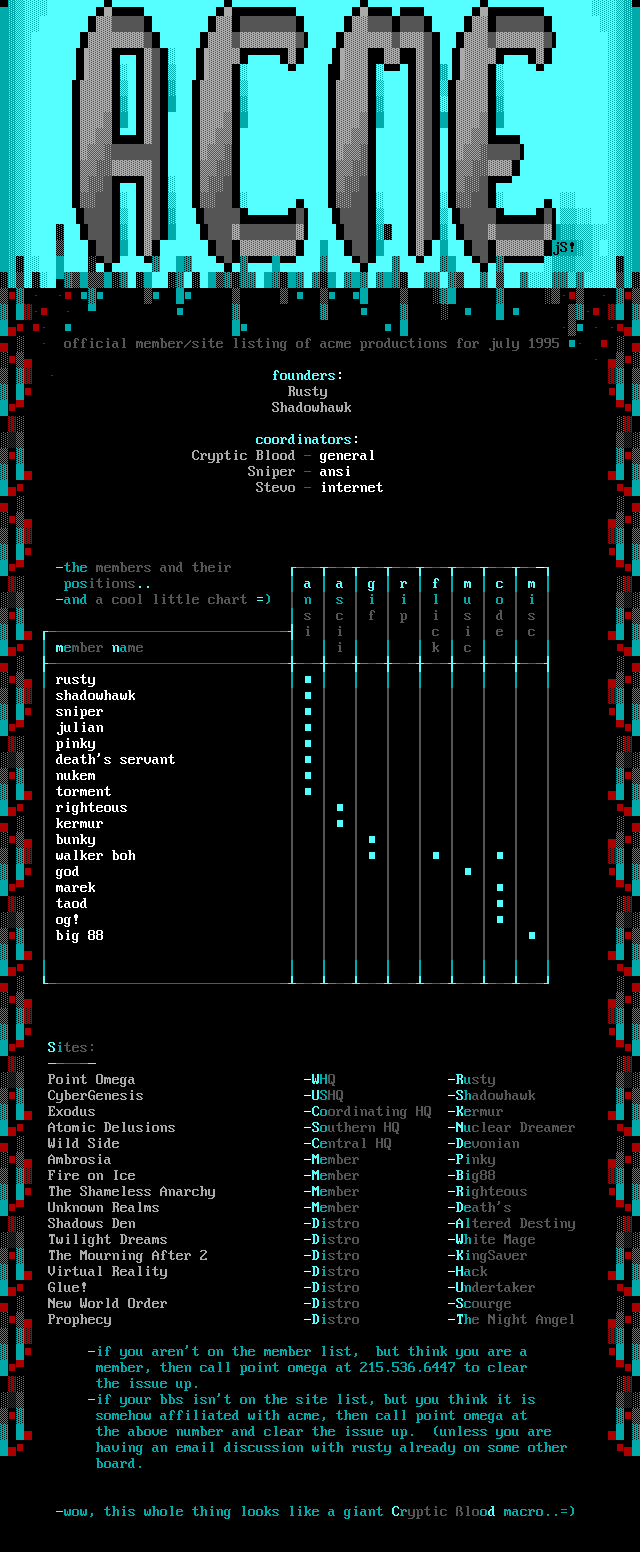This screenshot has width=640, height=1552.
Task: Click the jS! artist signature beside the logo
Action: pyautogui.click(x=565, y=247)
